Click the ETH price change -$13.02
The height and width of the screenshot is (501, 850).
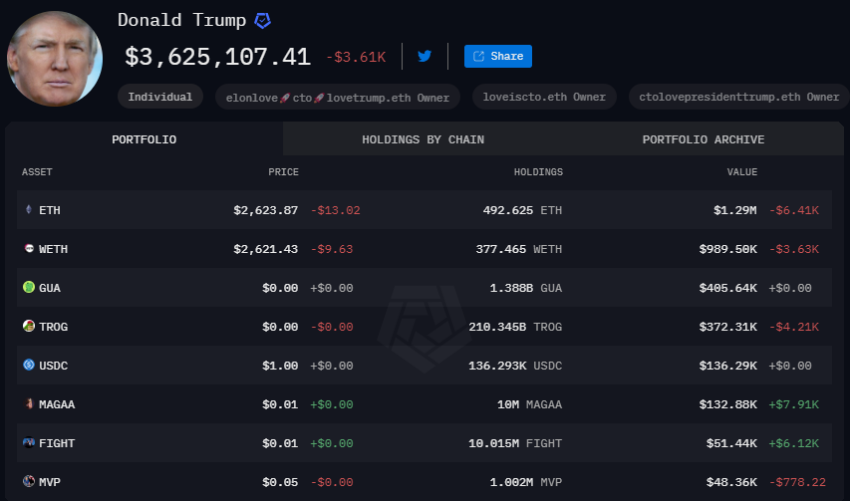click(x=336, y=210)
